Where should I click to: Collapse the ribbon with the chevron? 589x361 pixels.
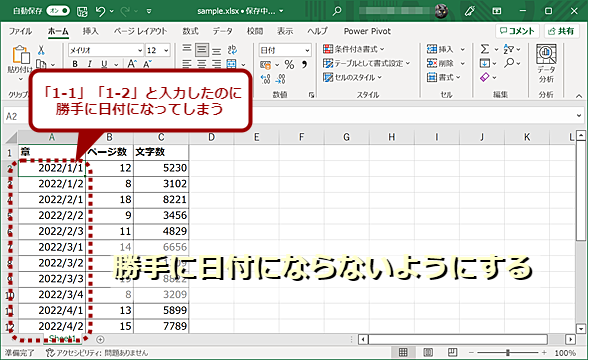coord(579,96)
